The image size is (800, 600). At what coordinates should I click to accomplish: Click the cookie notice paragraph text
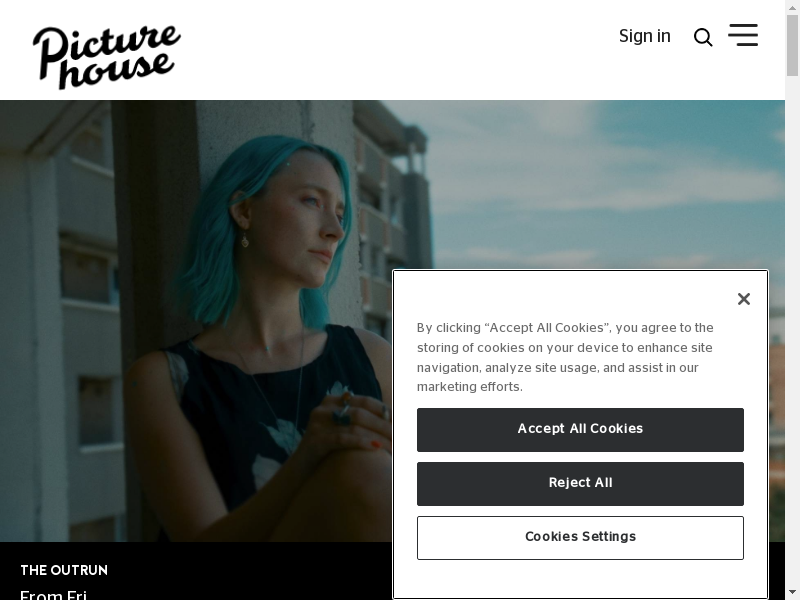click(565, 357)
